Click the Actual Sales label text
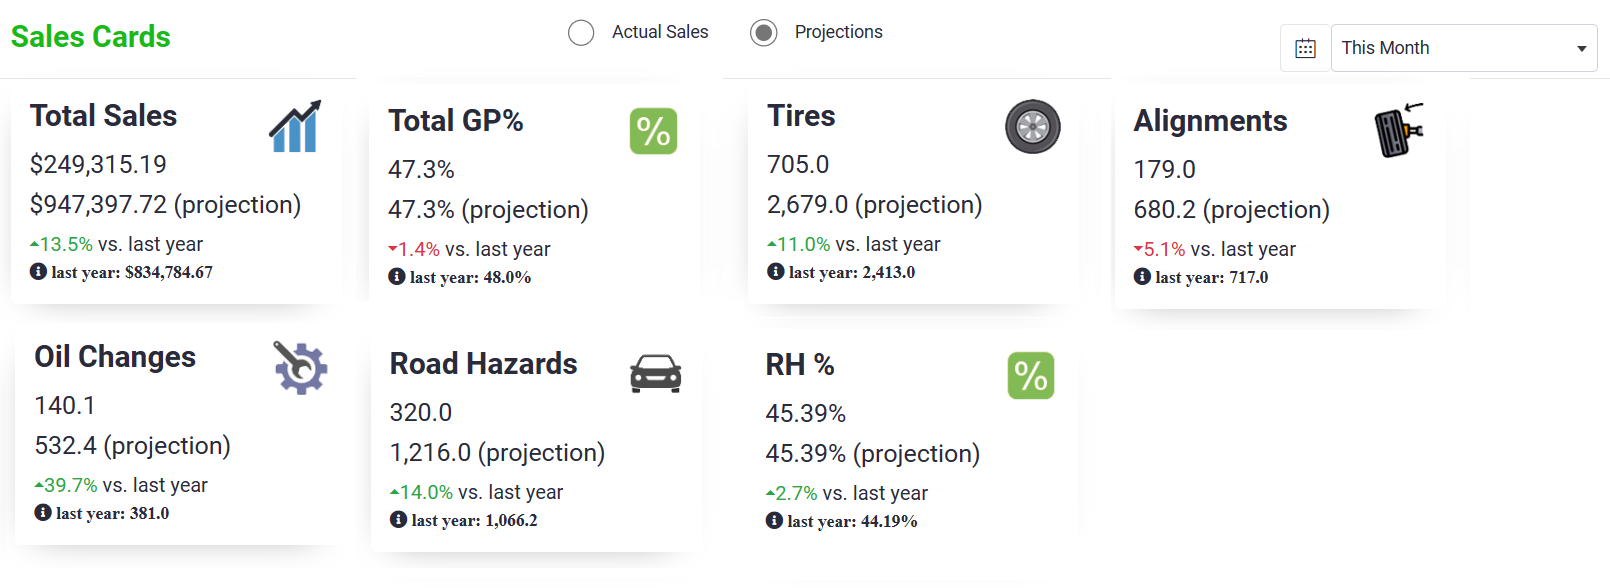 tap(660, 32)
